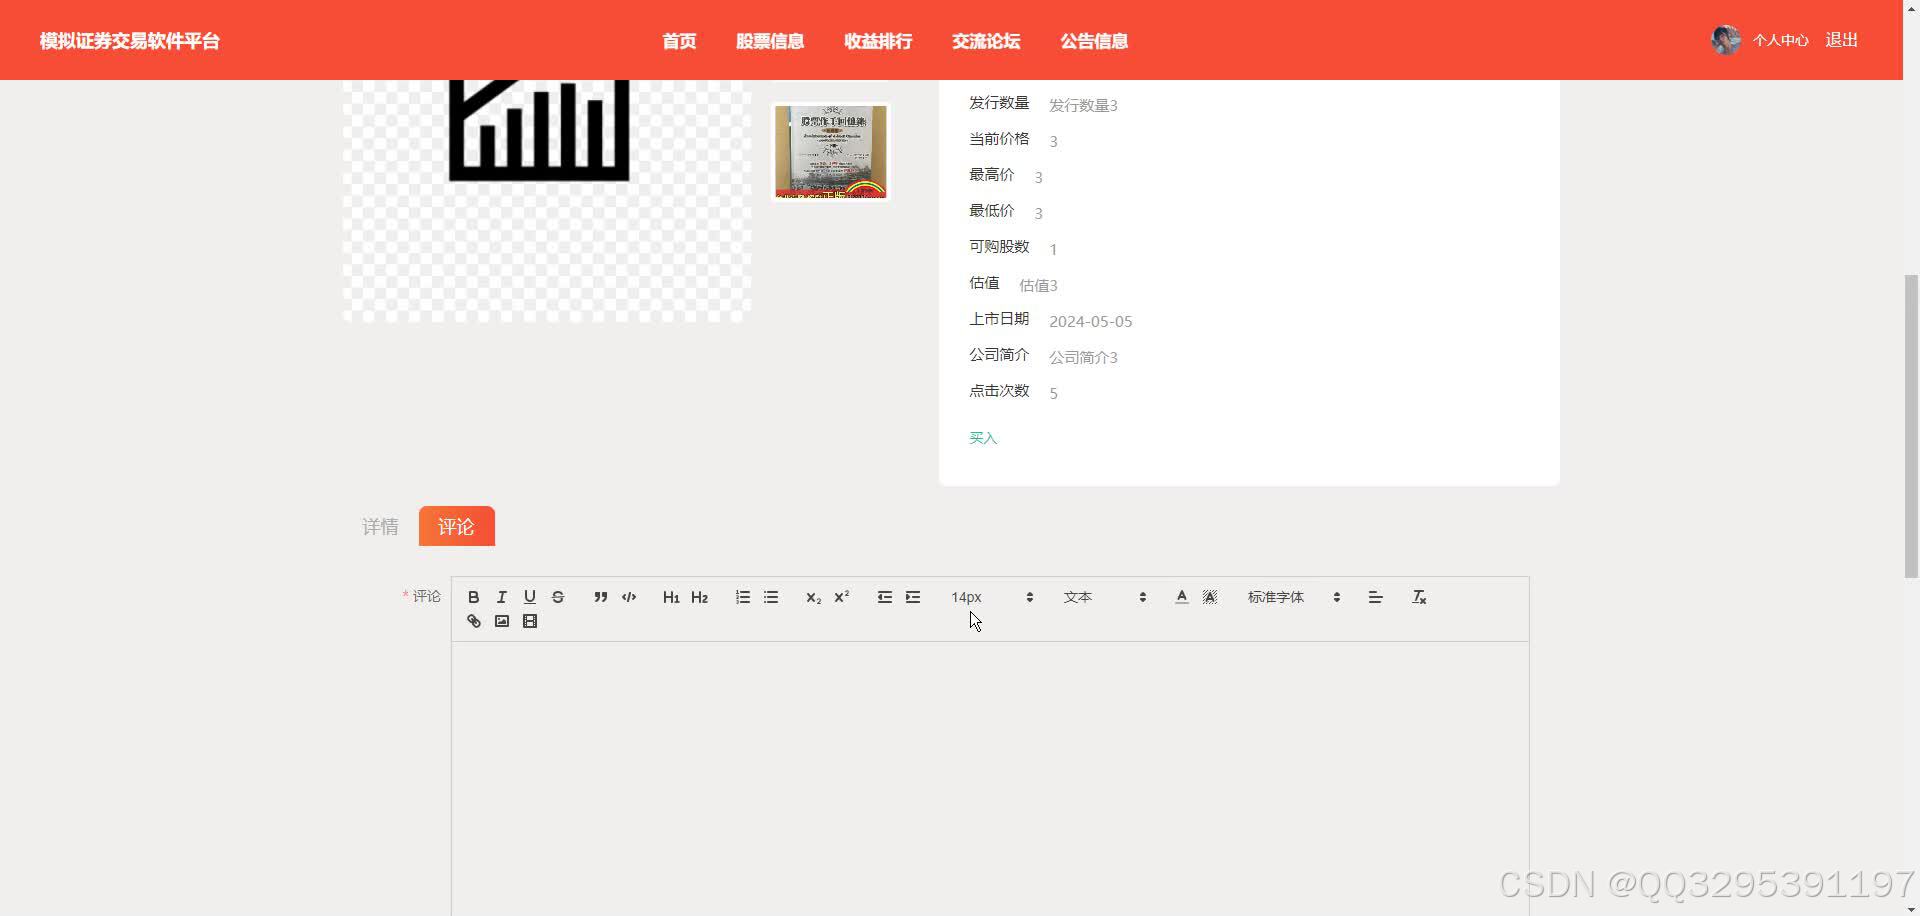Viewport: 1920px width, 916px height.
Task: Increase indent in the comment editor
Action: (x=913, y=597)
